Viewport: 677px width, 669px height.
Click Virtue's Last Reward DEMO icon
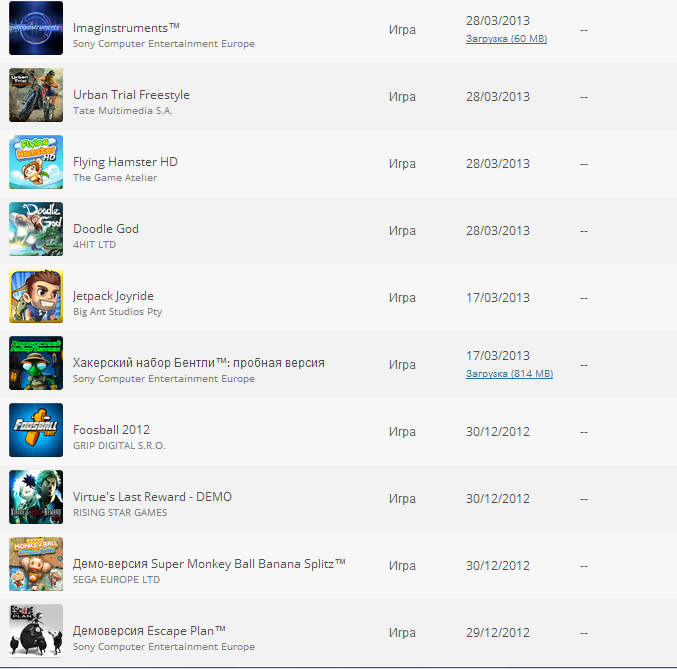click(36, 497)
